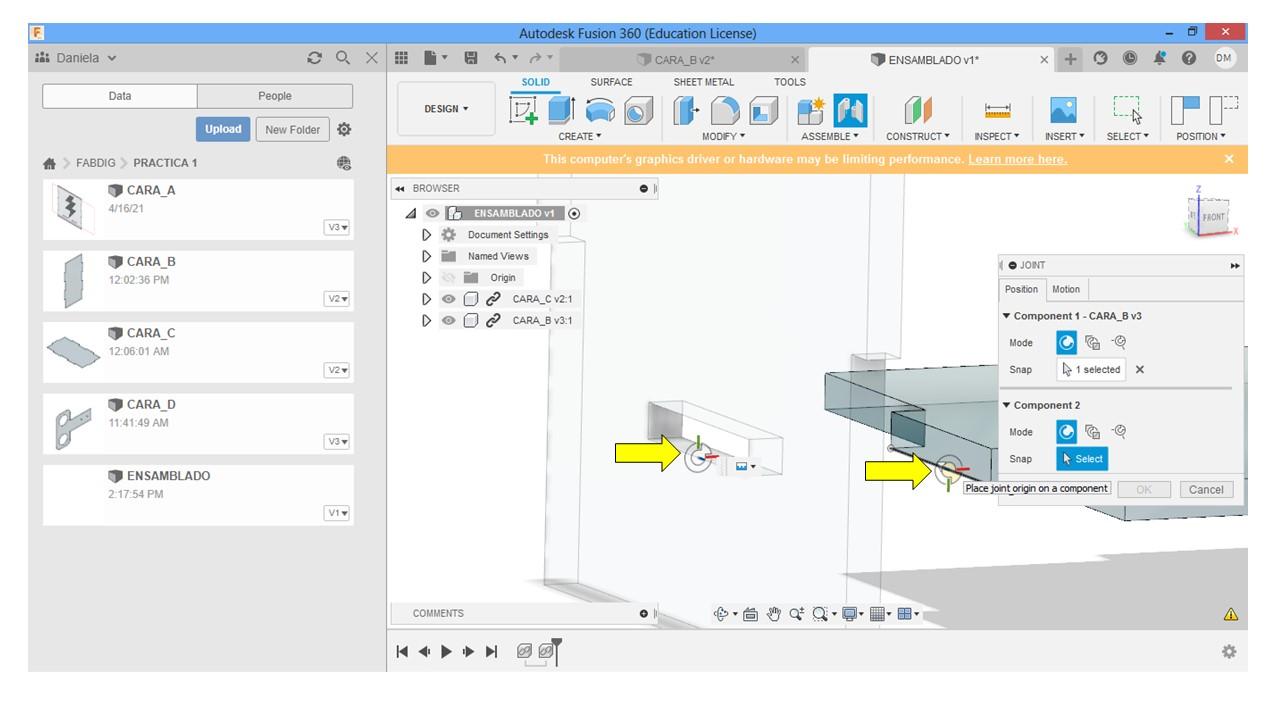1280x720 pixels.
Task: Switch to the CARA_B v2* document tab
Action: 684,60
